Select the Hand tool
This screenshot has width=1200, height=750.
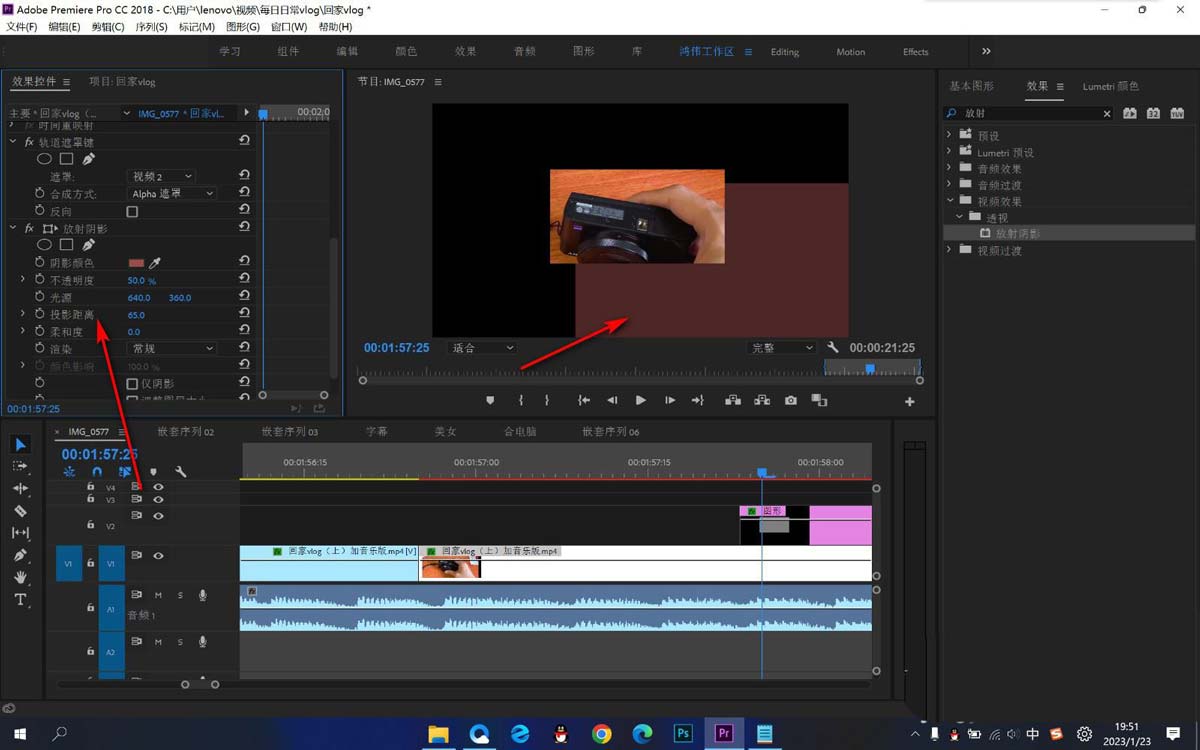pyautogui.click(x=20, y=577)
